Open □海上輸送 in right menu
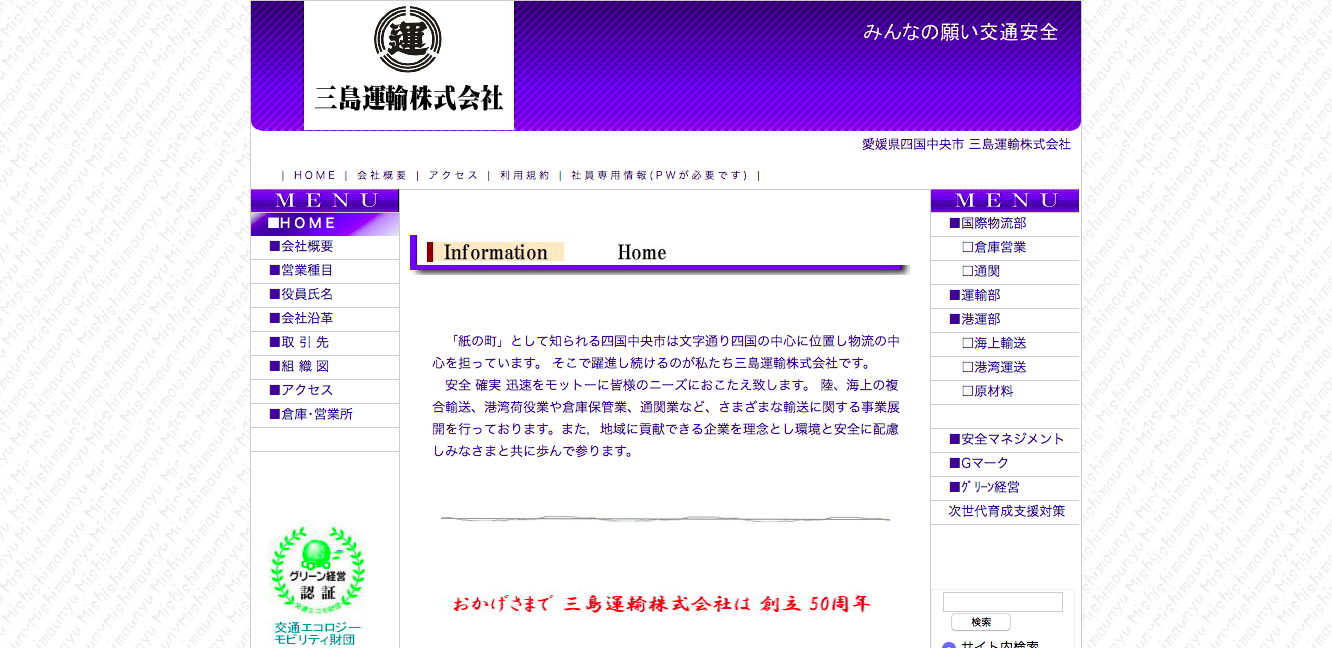The width and height of the screenshot is (1332, 648). pos(1005,343)
